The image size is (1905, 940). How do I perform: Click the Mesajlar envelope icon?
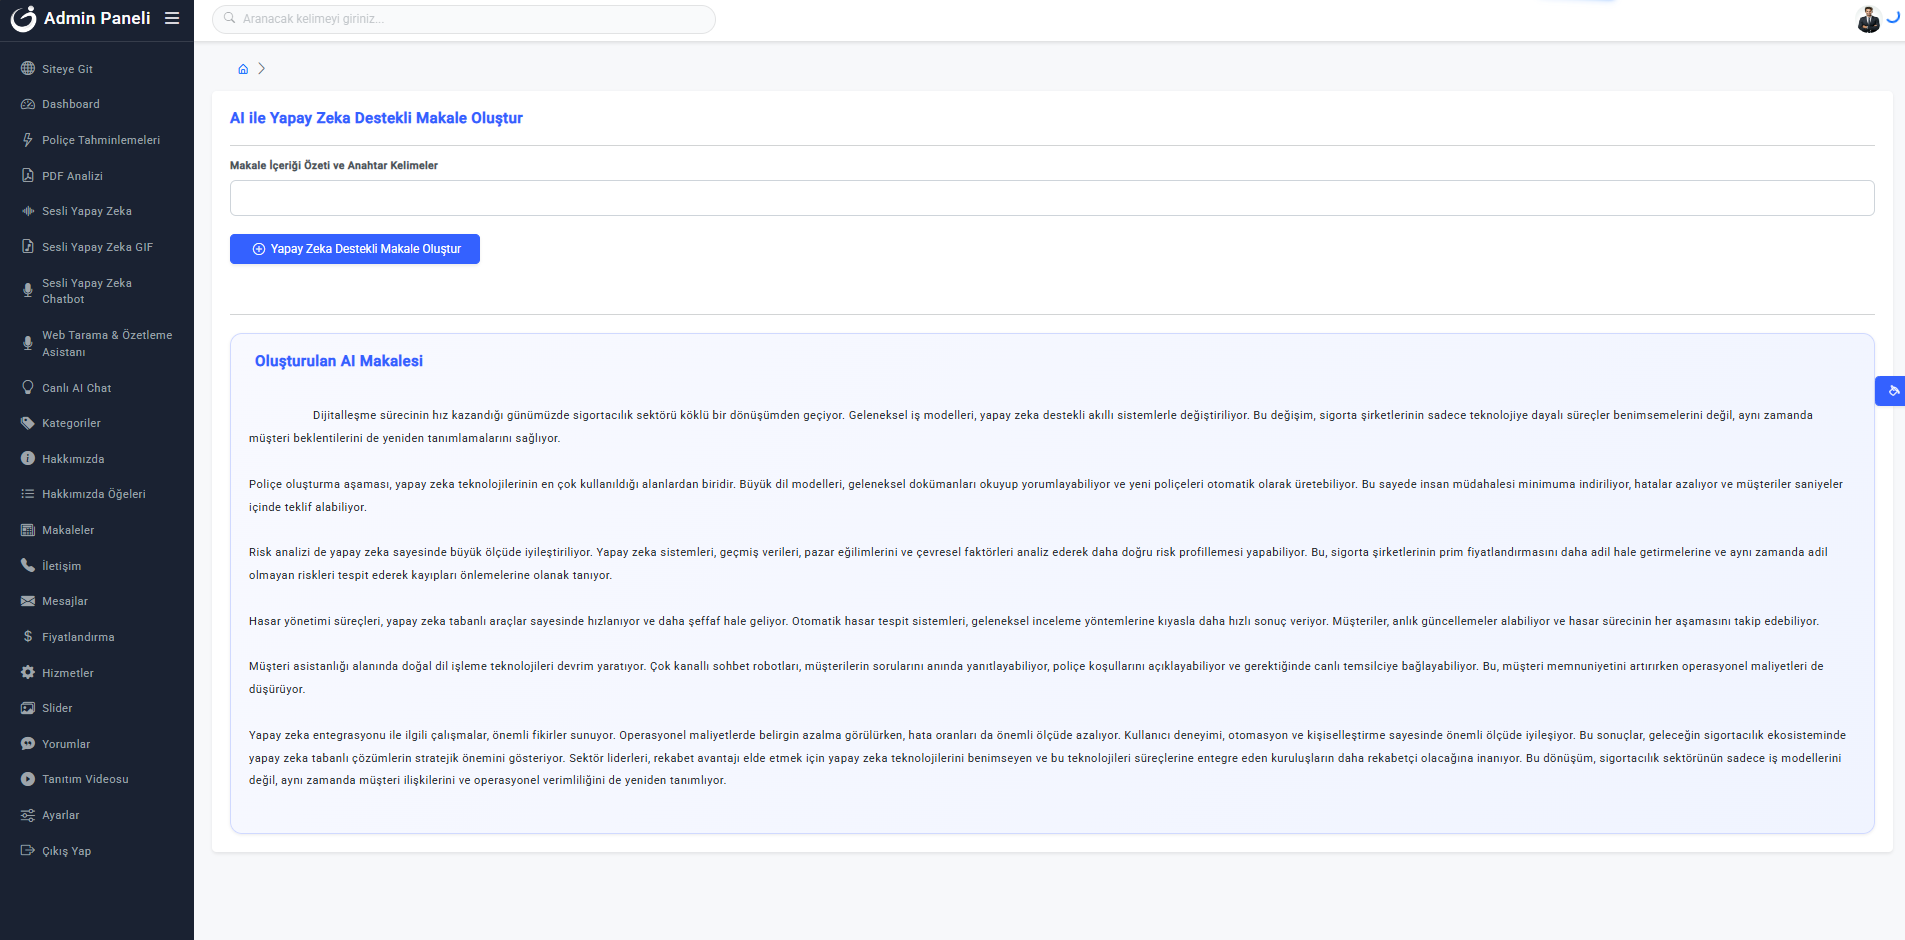(x=28, y=601)
